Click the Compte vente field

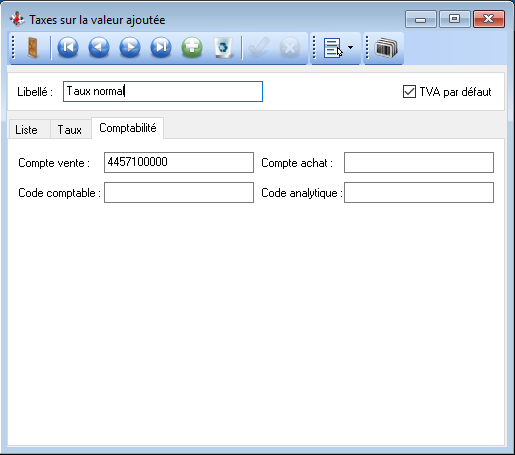point(179,162)
